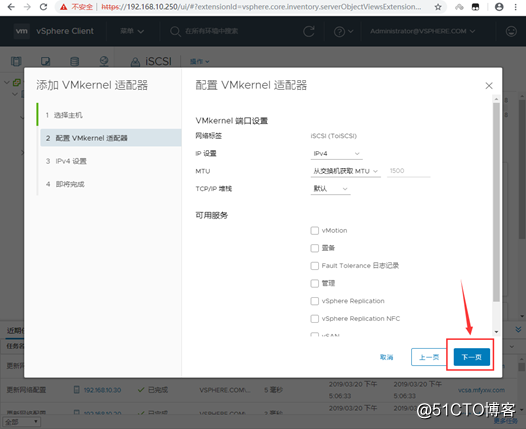Open the TCP/IP 堆栈 默认 dropdown
The image size is (526, 429).
(x=330, y=189)
